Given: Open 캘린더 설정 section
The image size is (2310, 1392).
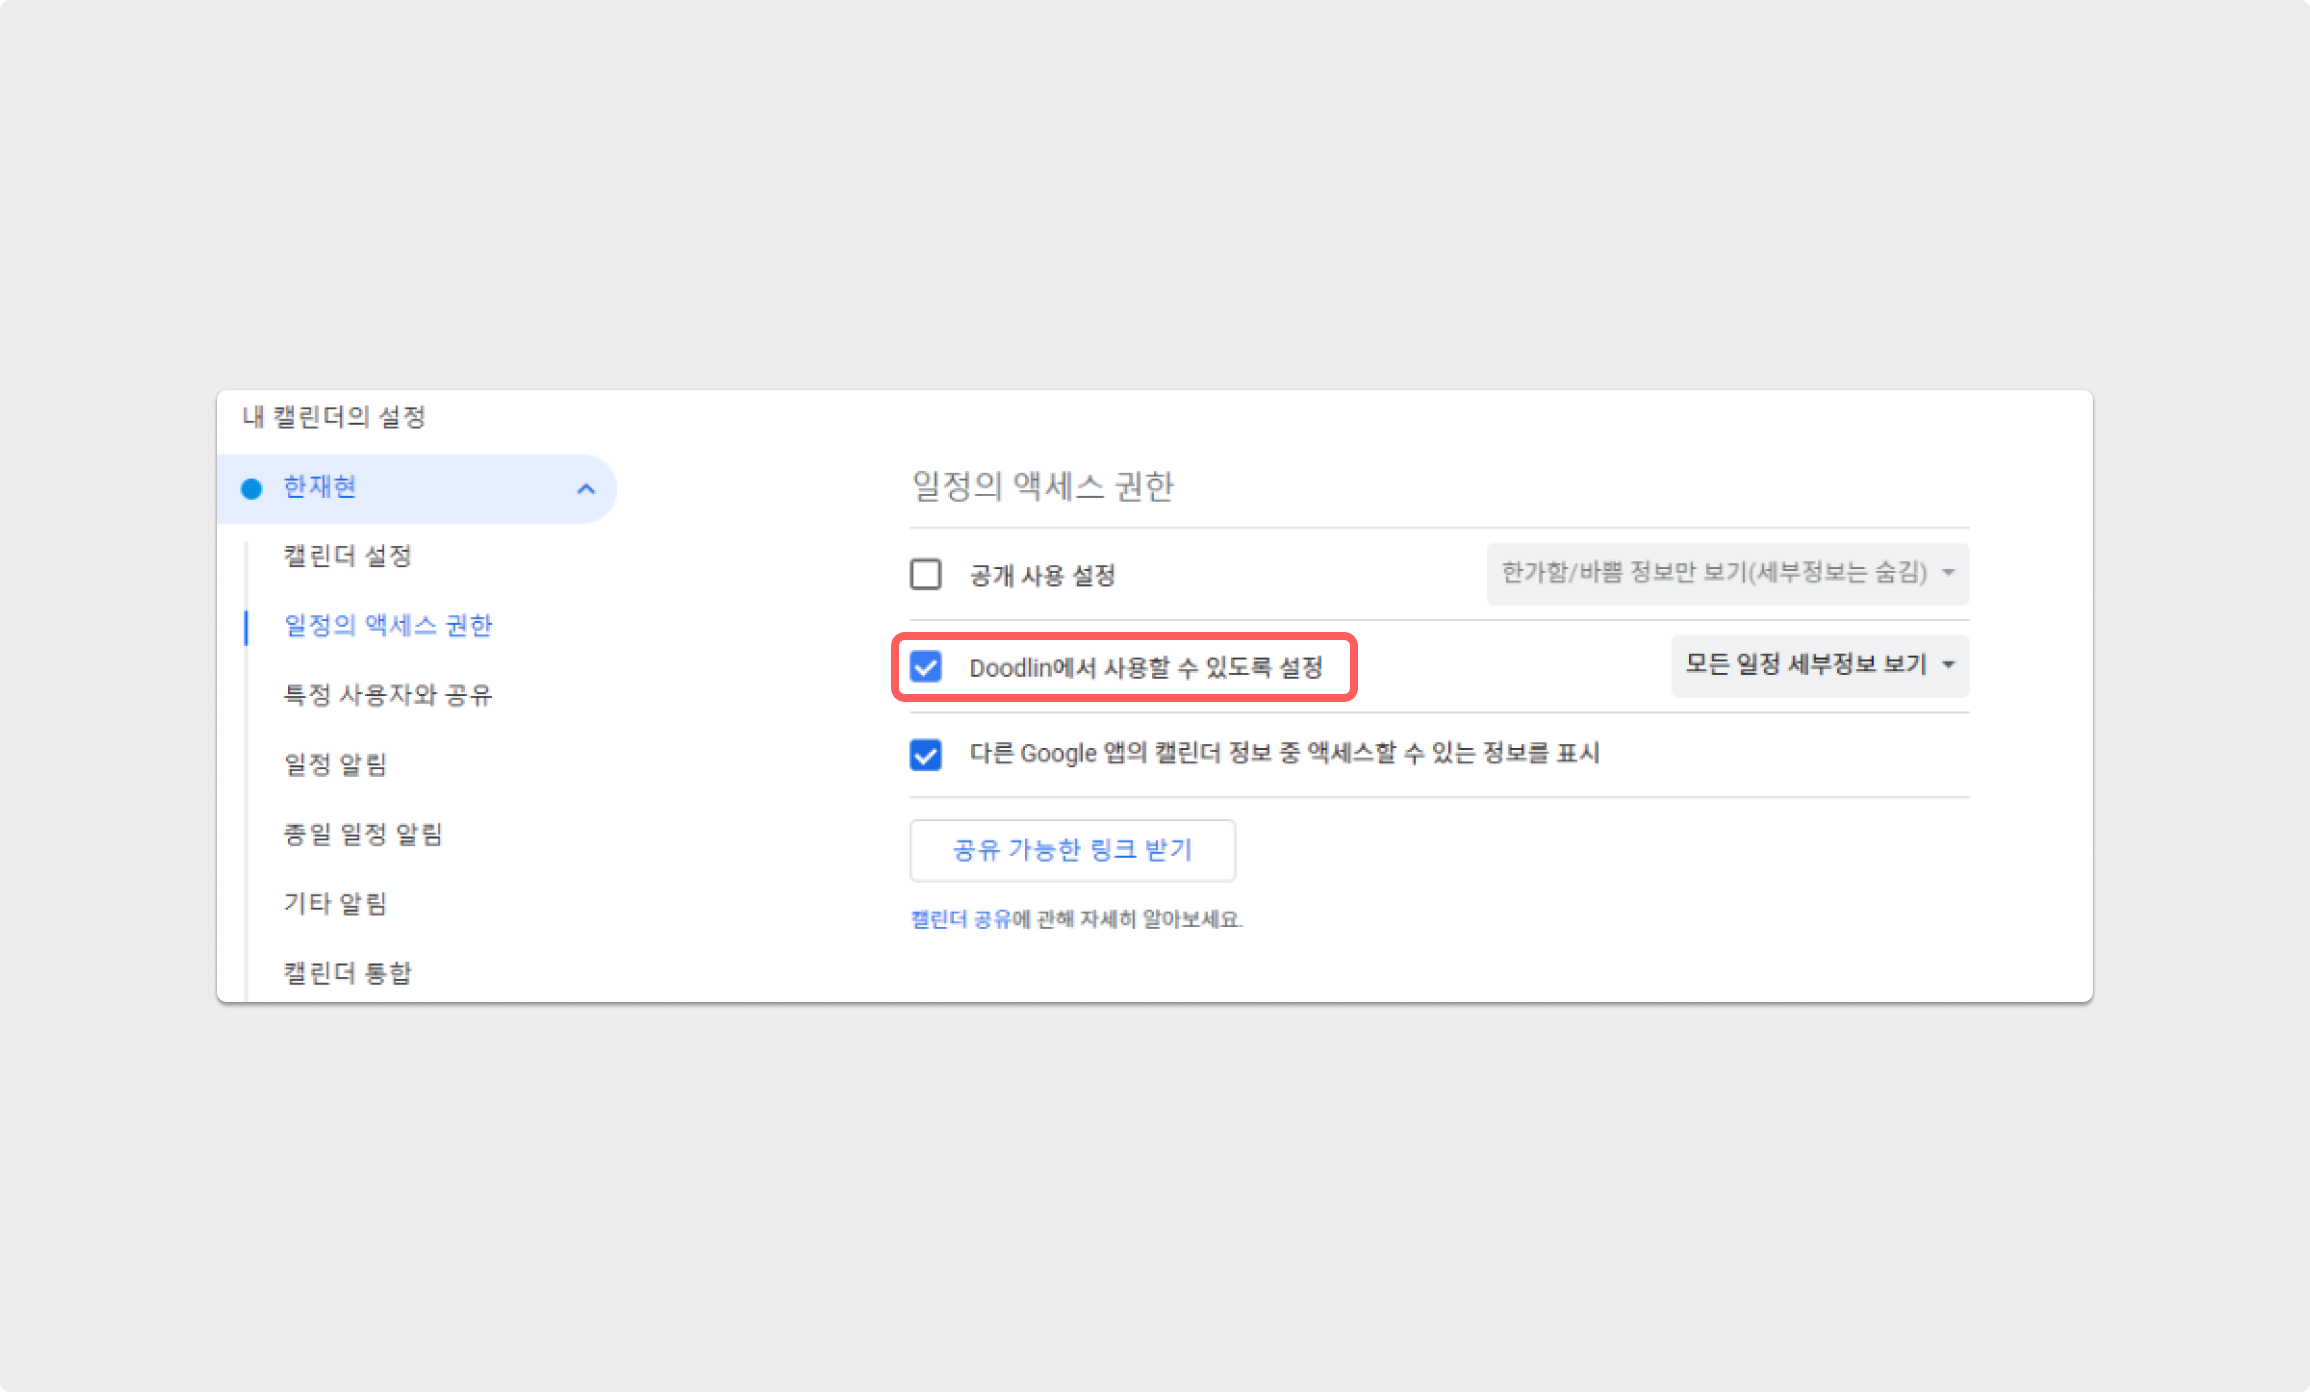Looking at the screenshot, I should click(x=347, y=556).
